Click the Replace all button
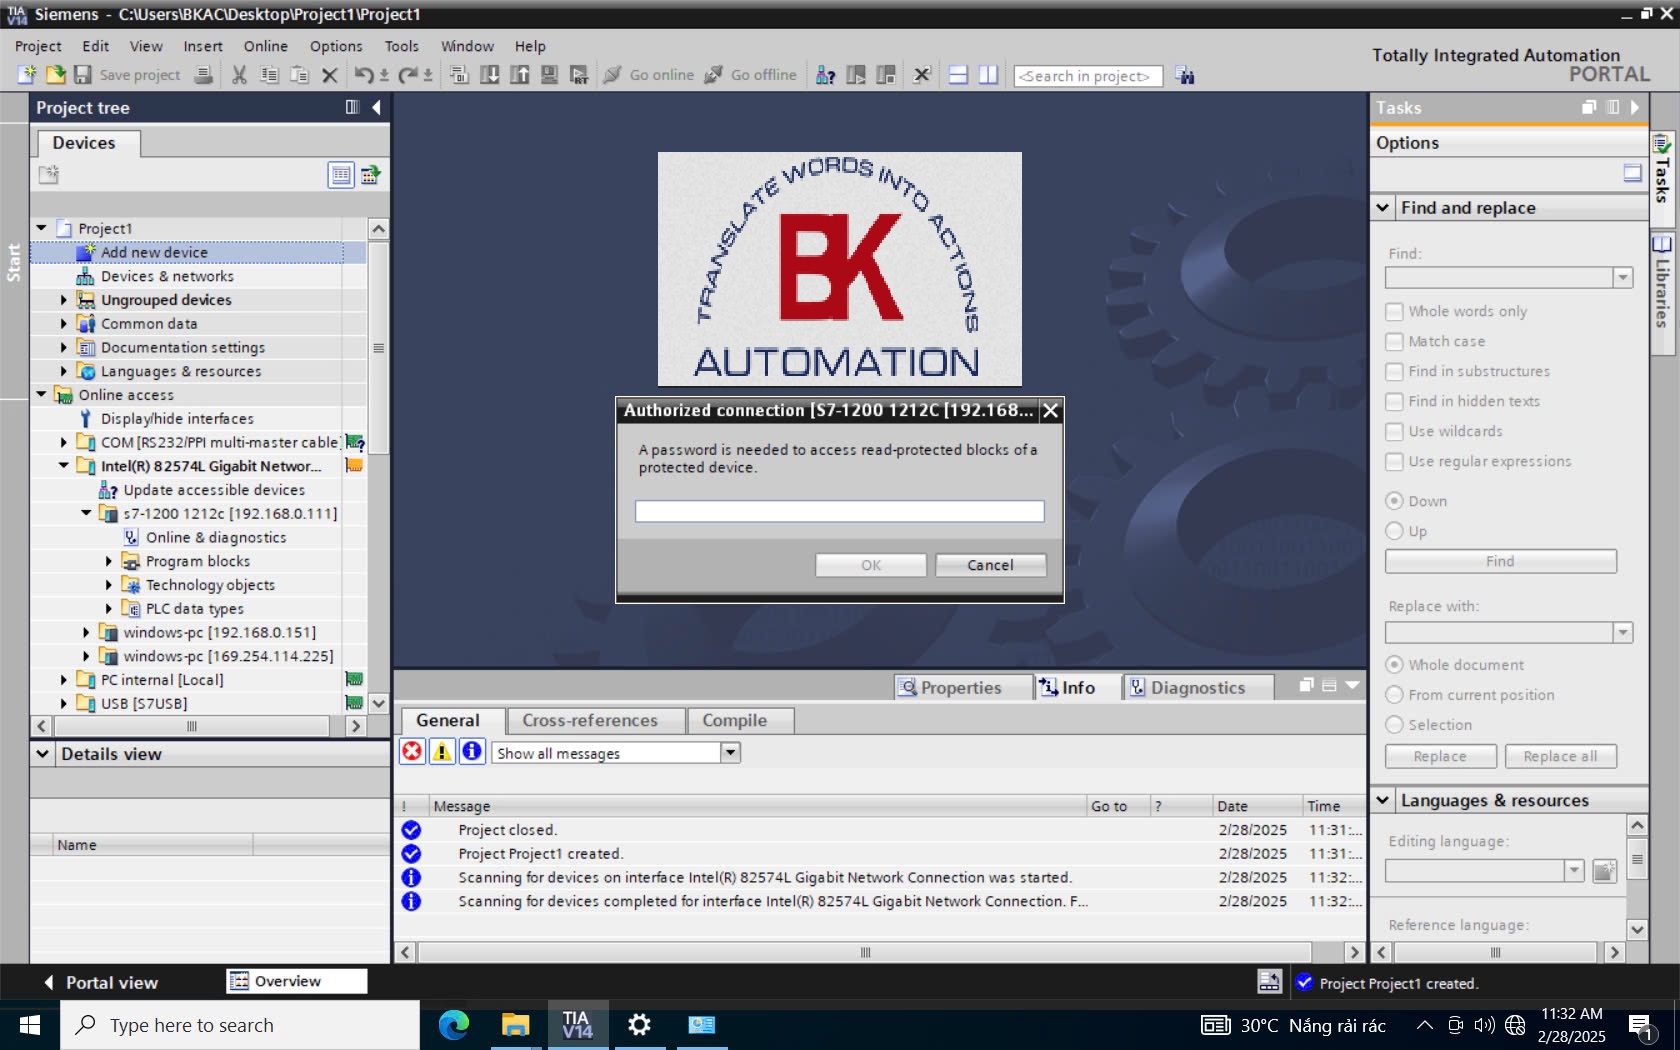The height and width of the screenshot is (1050, 1680). point(1560,756)
